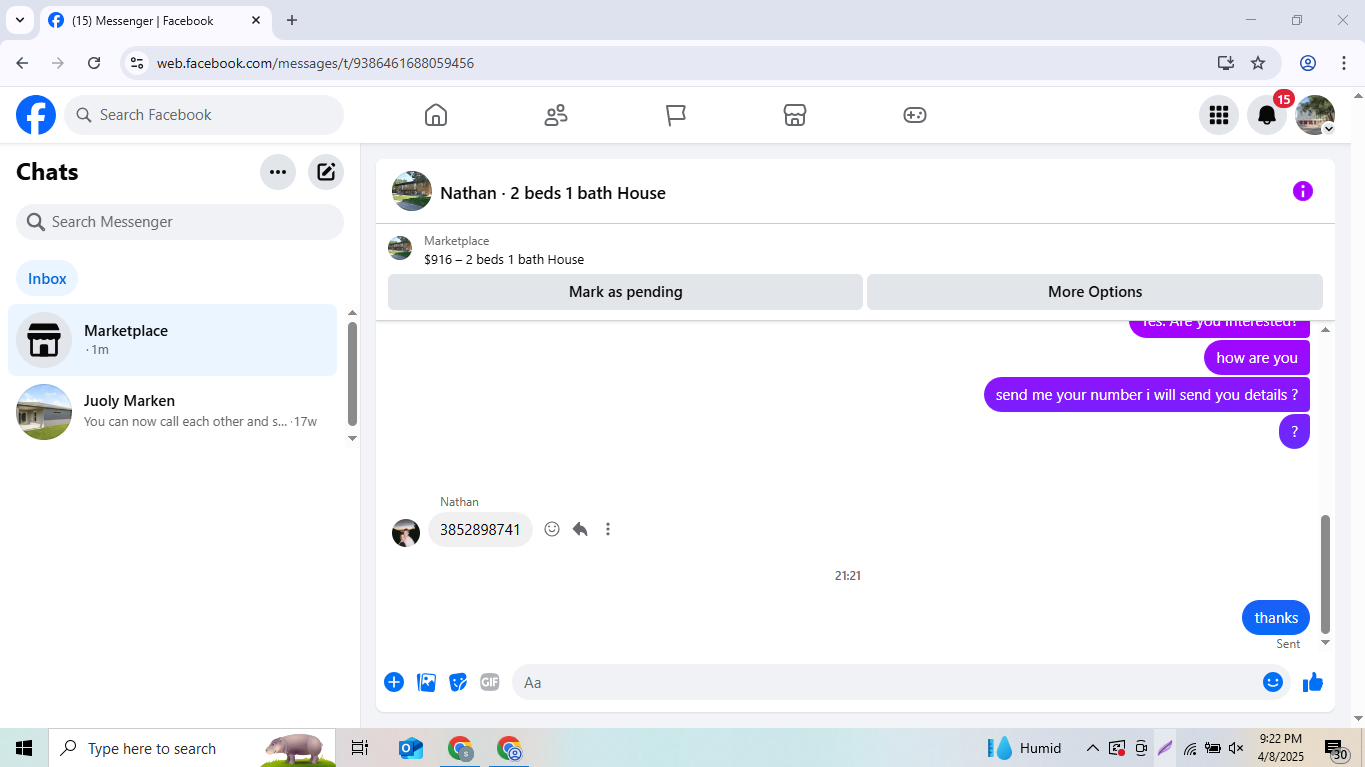Go back in the browser

coord(22,63)
